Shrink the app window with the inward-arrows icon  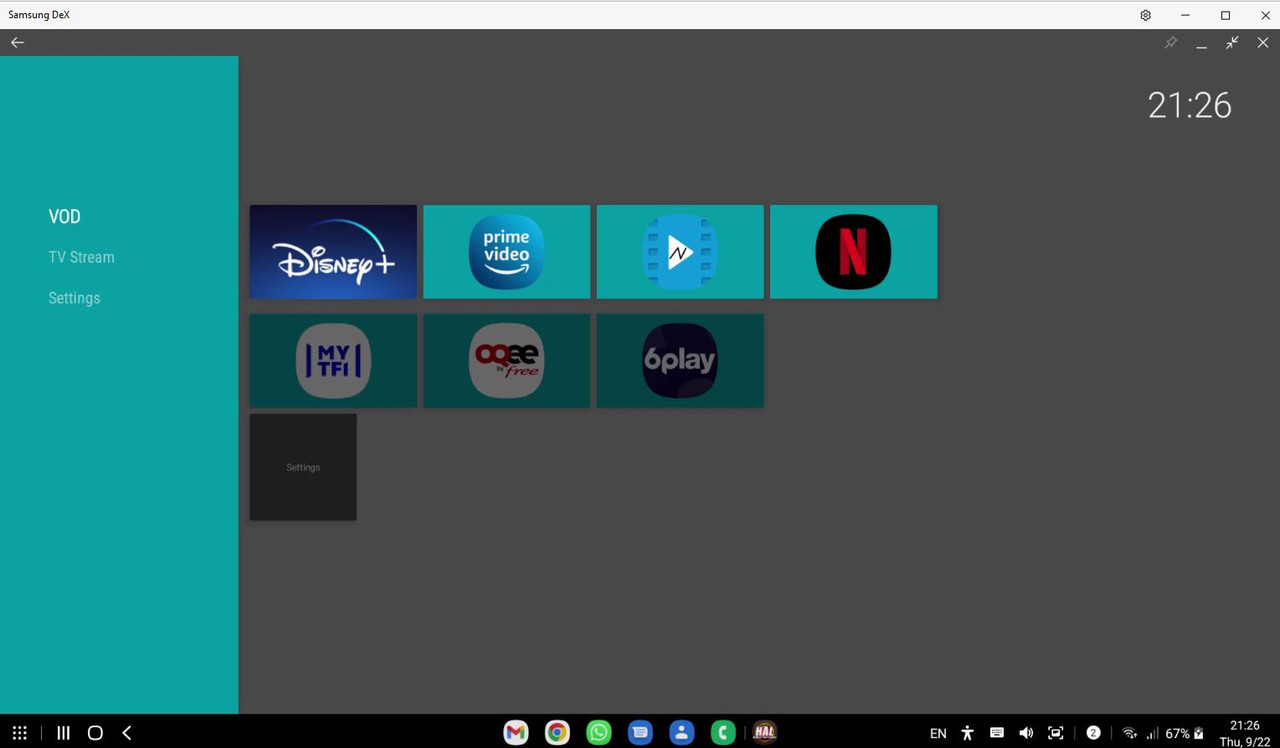[1232, 43]
